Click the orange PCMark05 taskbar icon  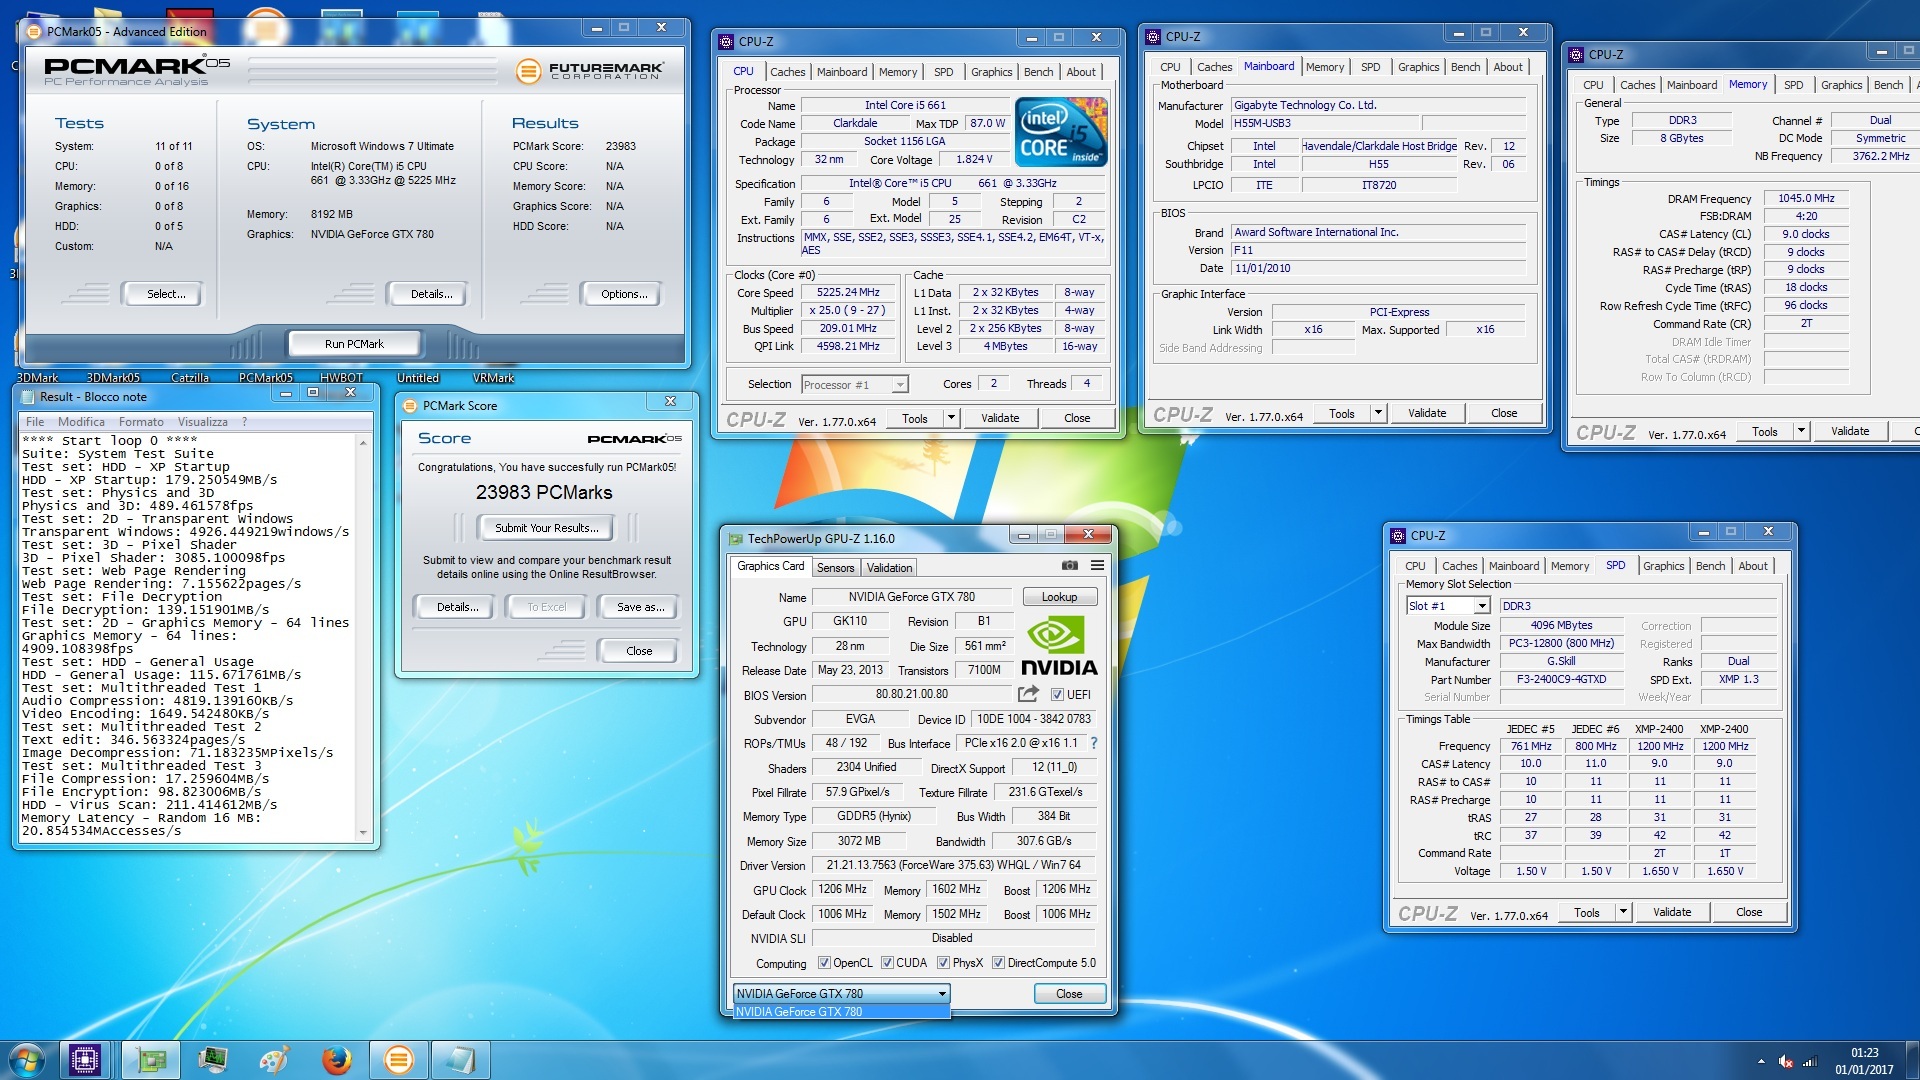[398, 1059]
